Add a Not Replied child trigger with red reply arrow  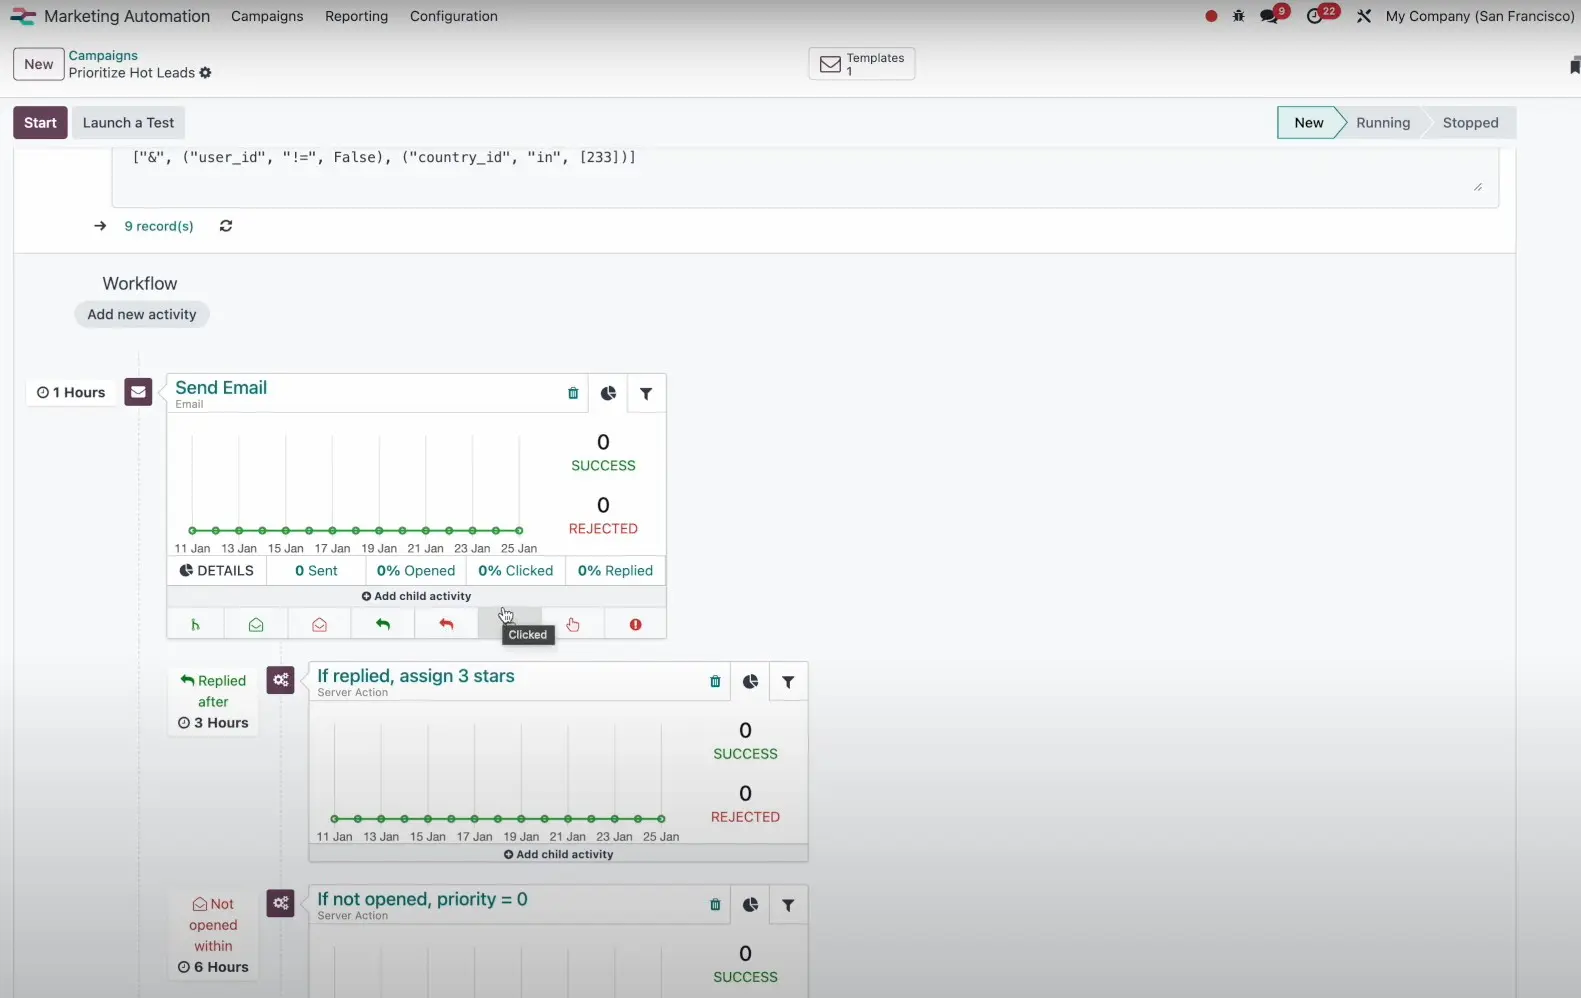pyautogui.click(x=446, y=624)
